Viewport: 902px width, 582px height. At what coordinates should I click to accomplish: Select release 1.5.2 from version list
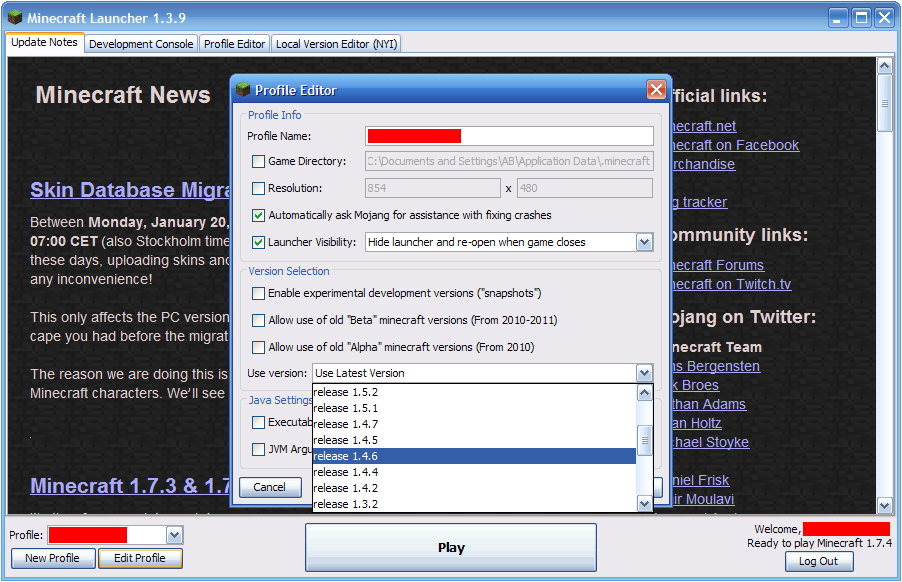pyautogui.click(x=475, y=392)
